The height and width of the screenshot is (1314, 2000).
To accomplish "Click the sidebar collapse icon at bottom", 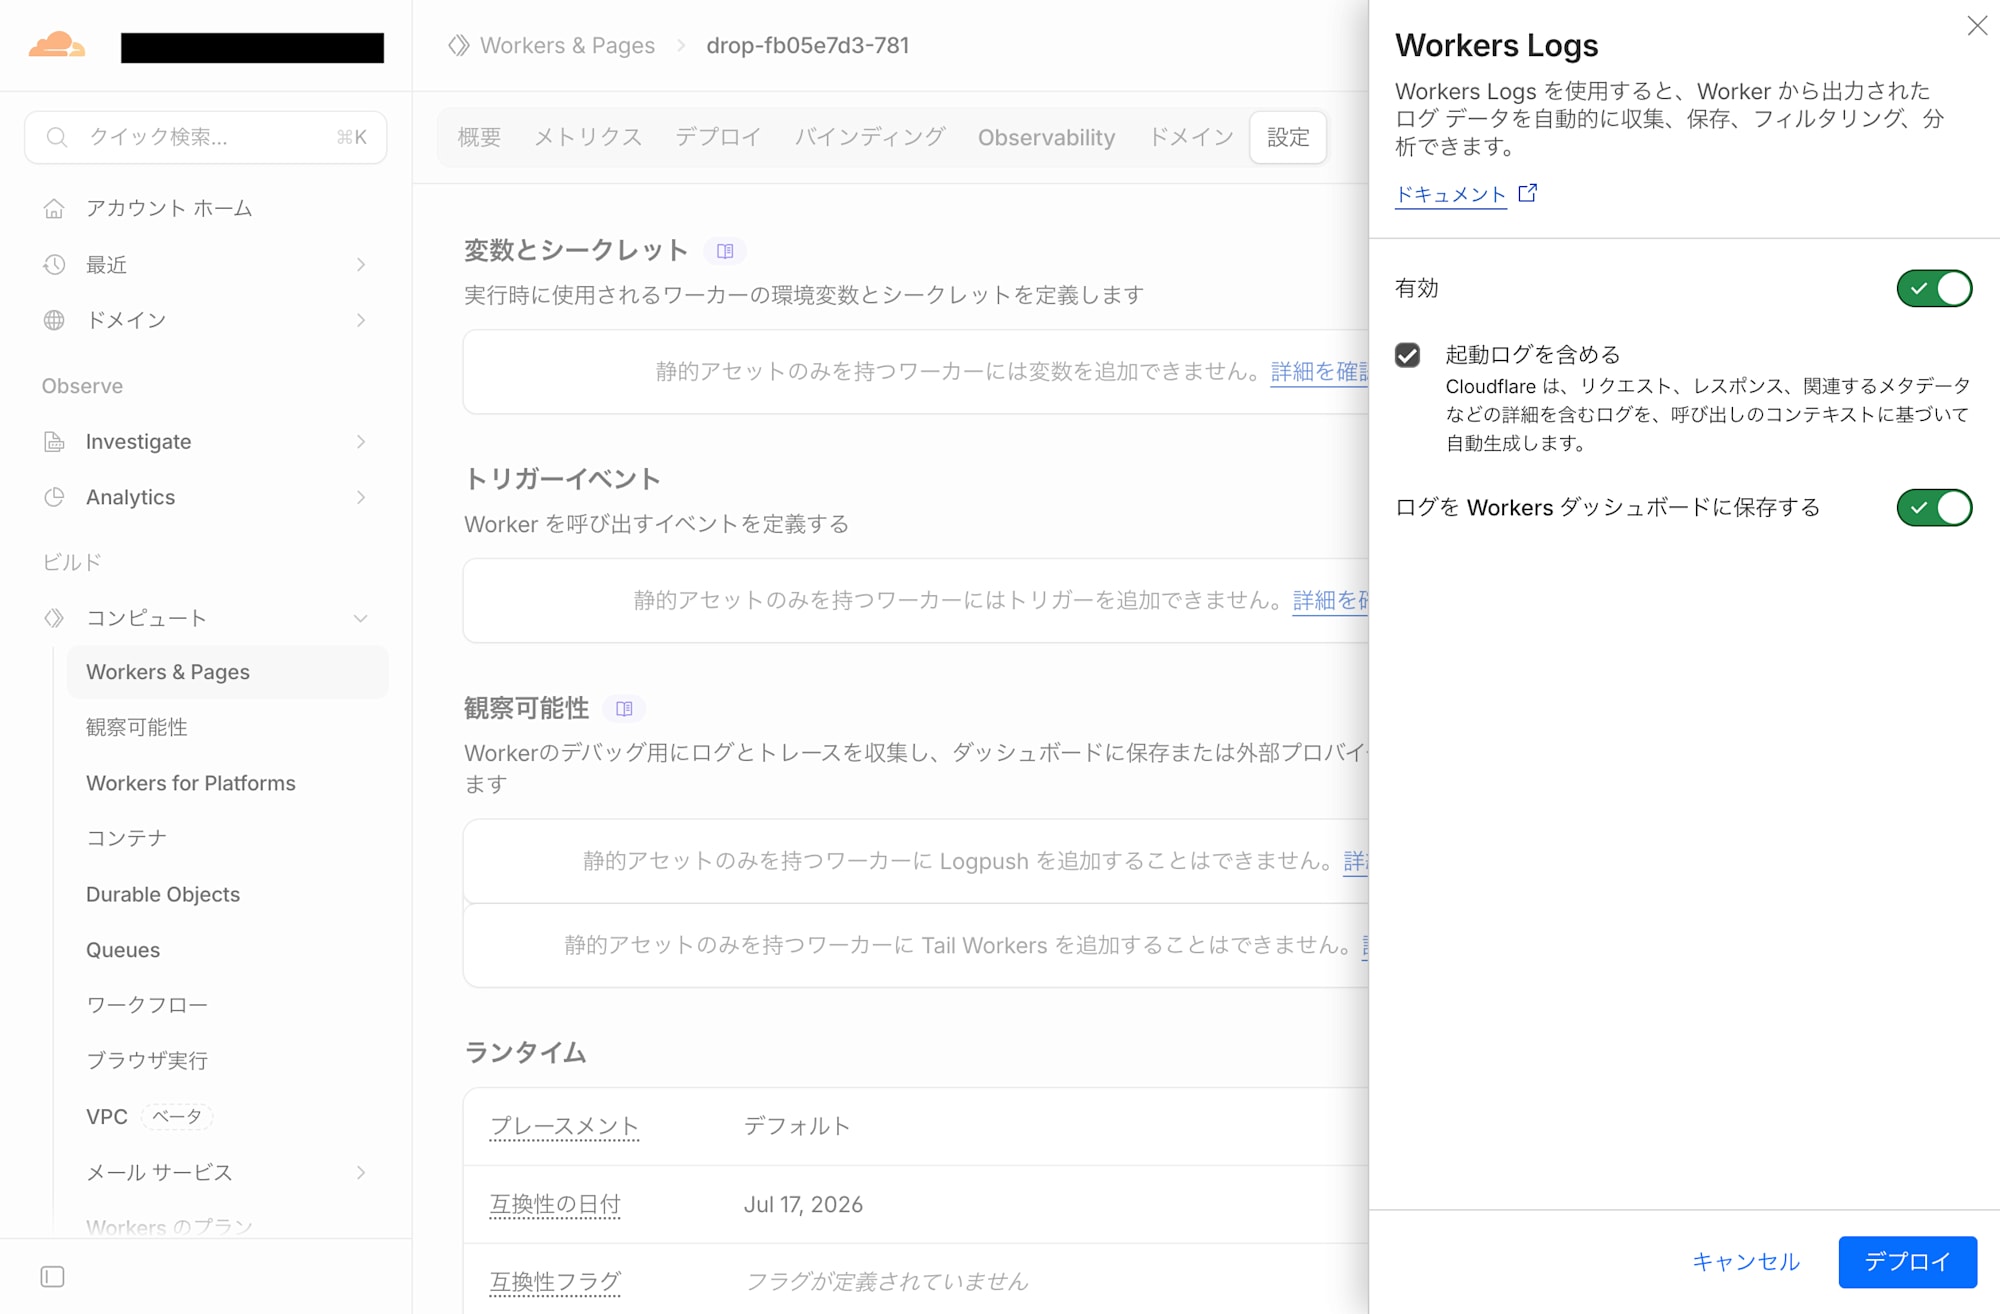I will pos(53,1277).
